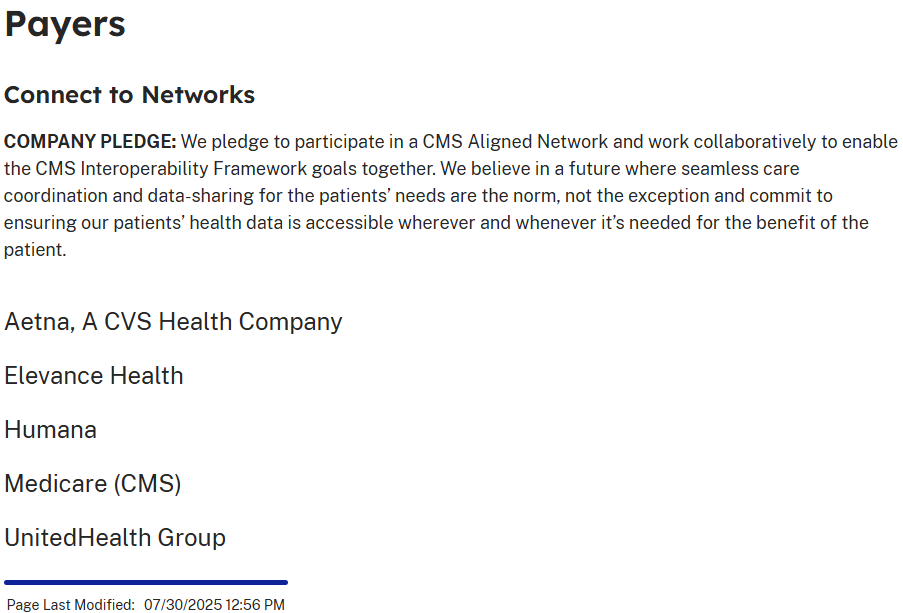Click the blue horizontal divider line

point(146,582)
